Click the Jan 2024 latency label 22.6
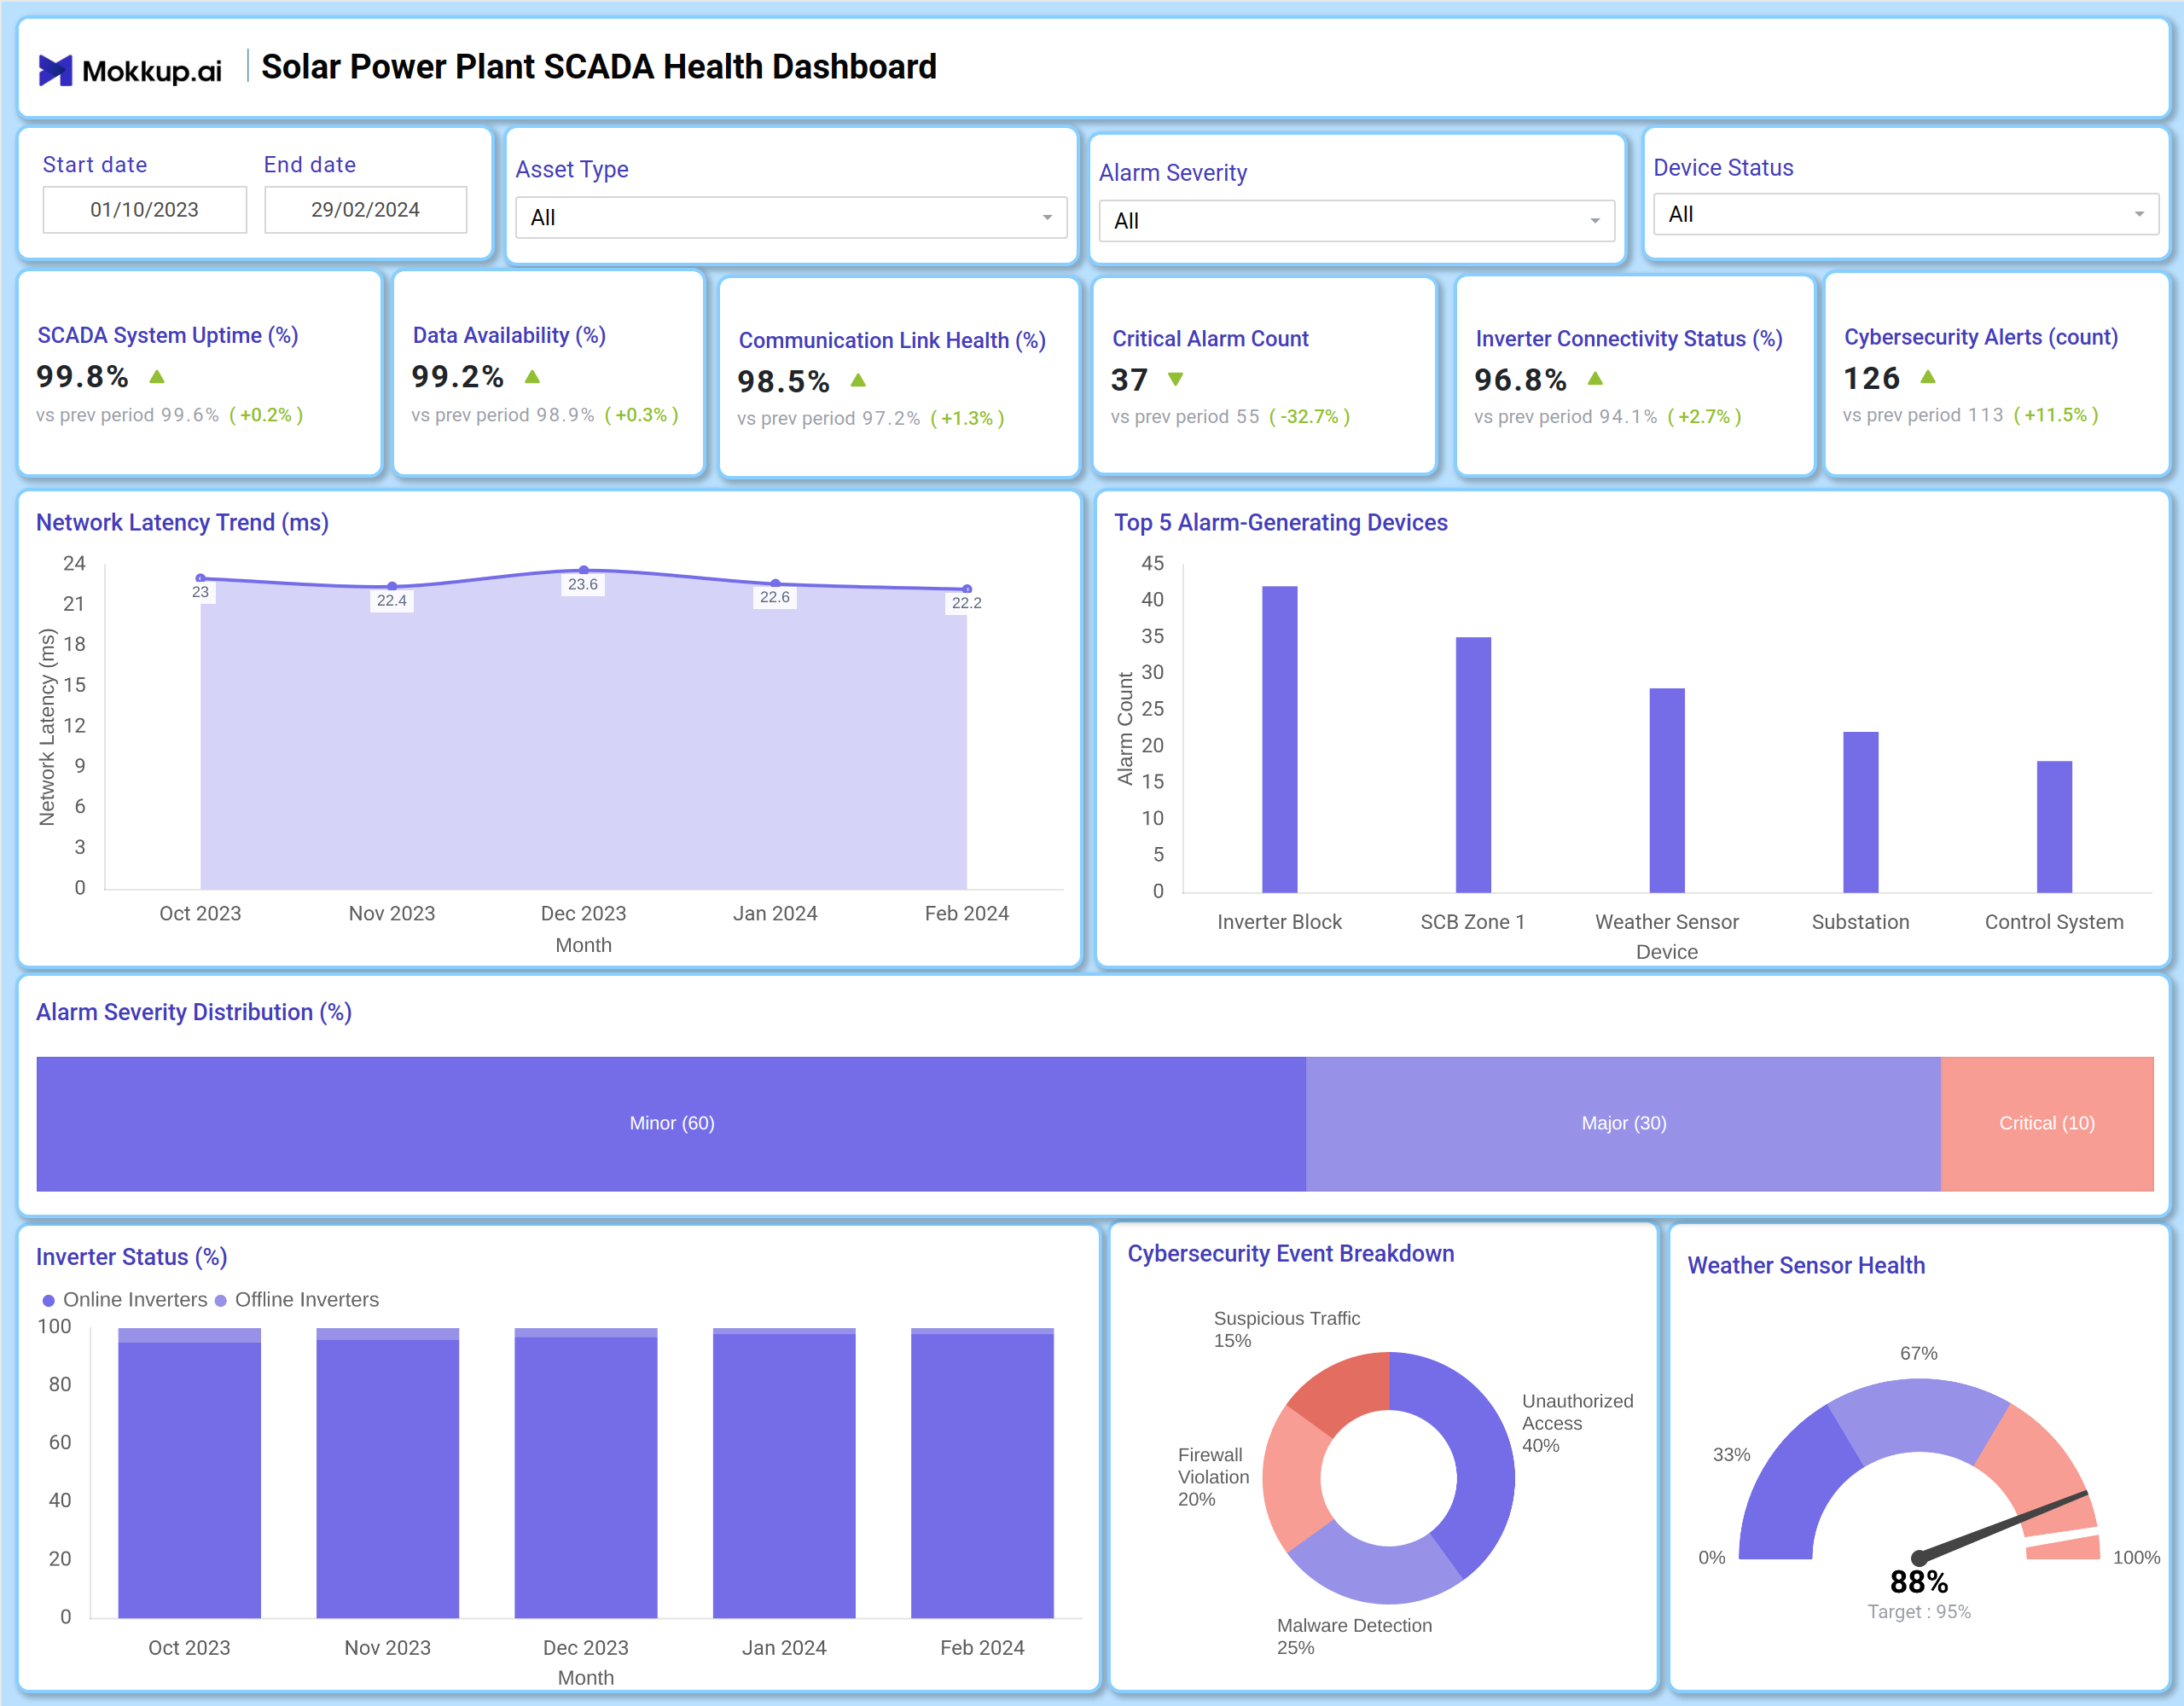This screenshot has width=2184, height=1706. tap(775, 597)
